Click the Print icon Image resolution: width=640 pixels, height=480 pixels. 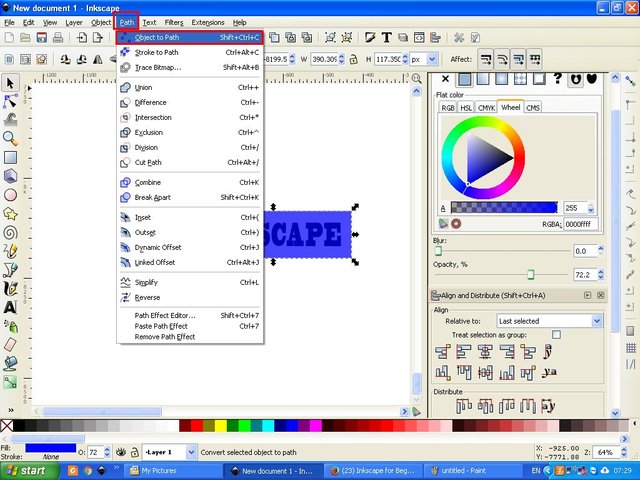[58, 38]
